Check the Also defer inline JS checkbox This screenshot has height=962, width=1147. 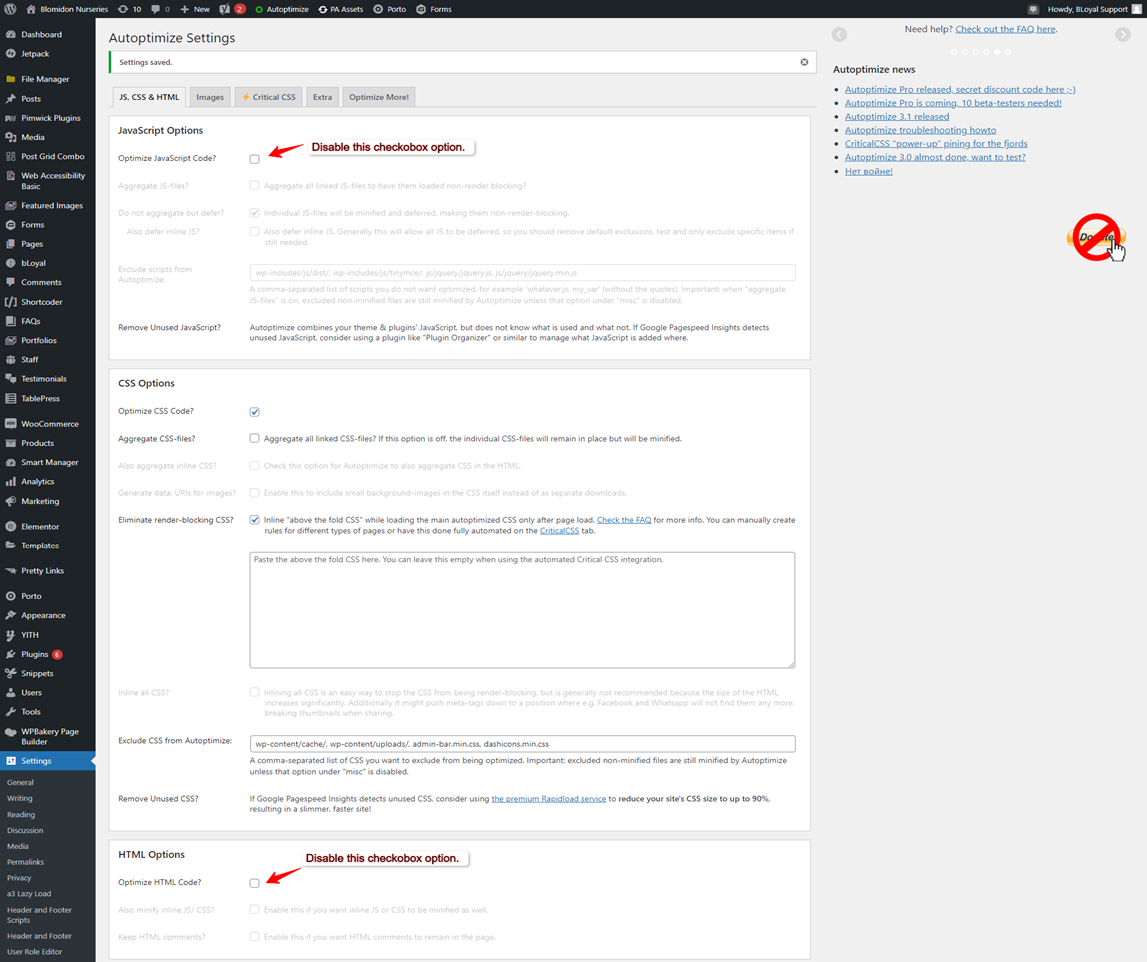click(255, 231)
